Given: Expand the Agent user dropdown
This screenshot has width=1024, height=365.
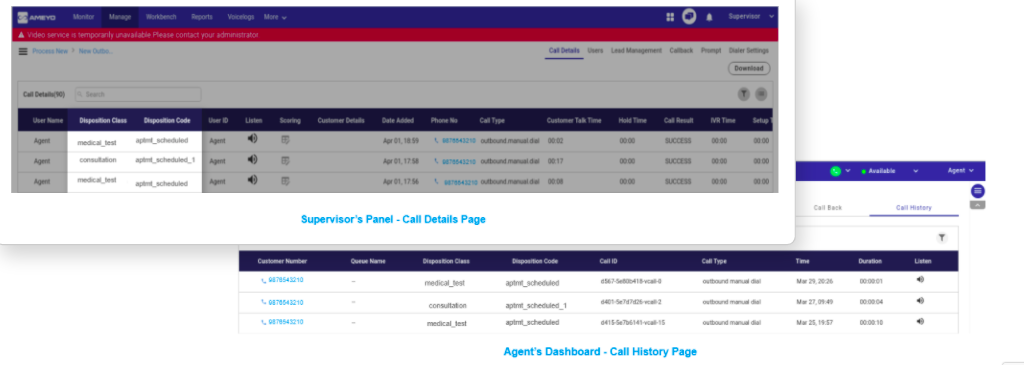Looking at the screenshot, I should pos(961,170).
